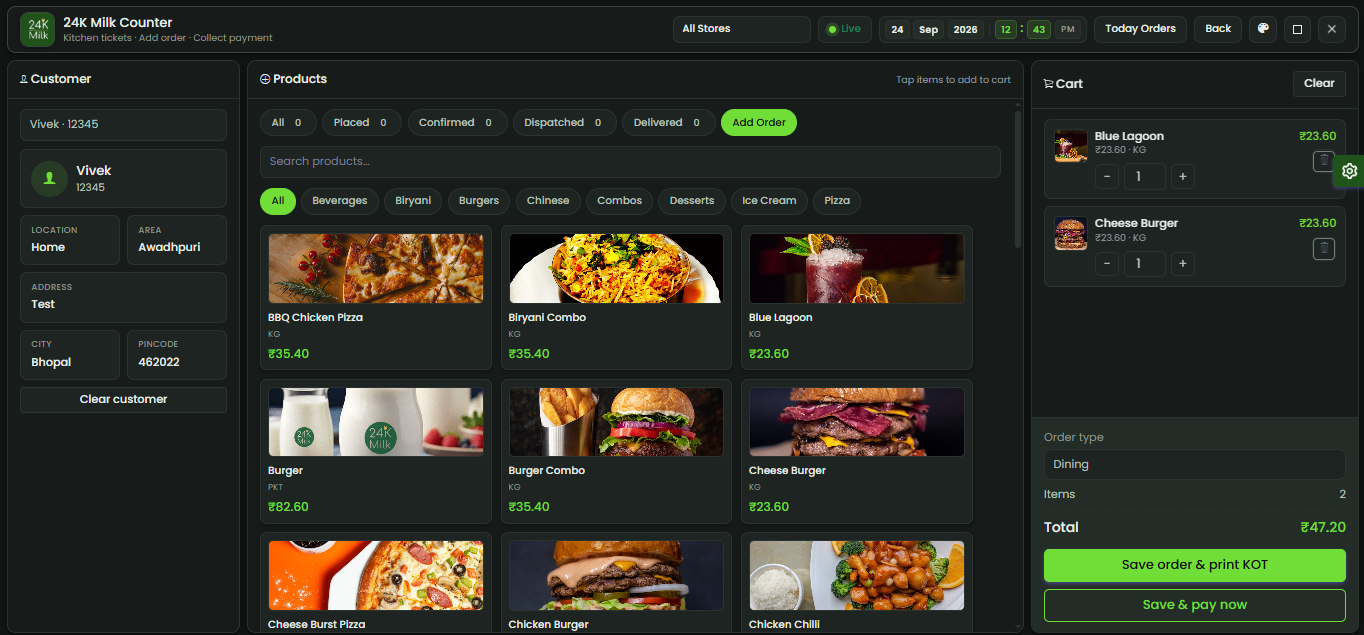Filter products by Desserts
1364x635 pixels.
pos(692,201)
